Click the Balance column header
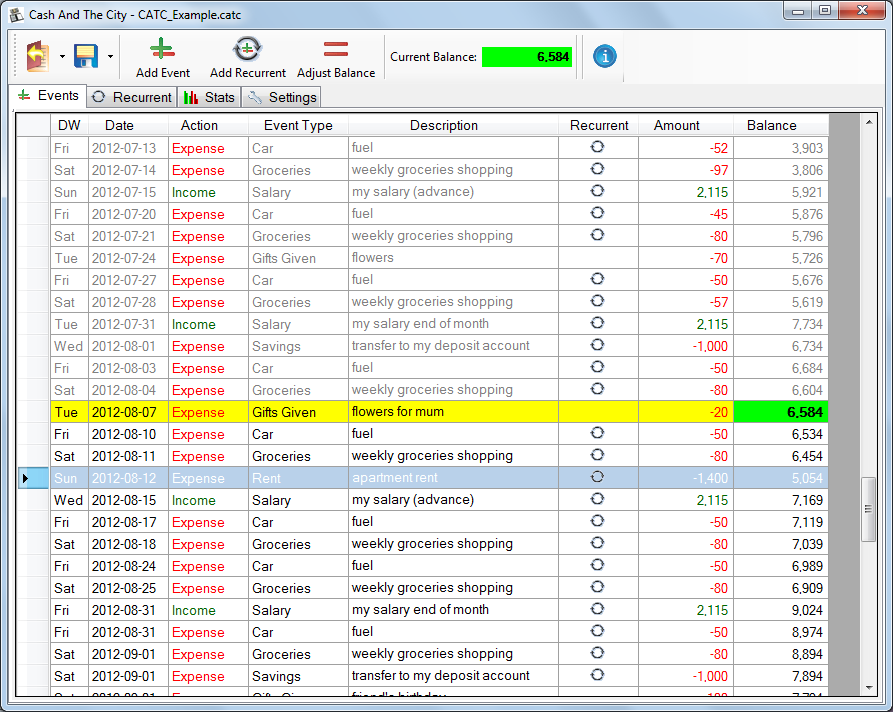 [x=781, y=125]
